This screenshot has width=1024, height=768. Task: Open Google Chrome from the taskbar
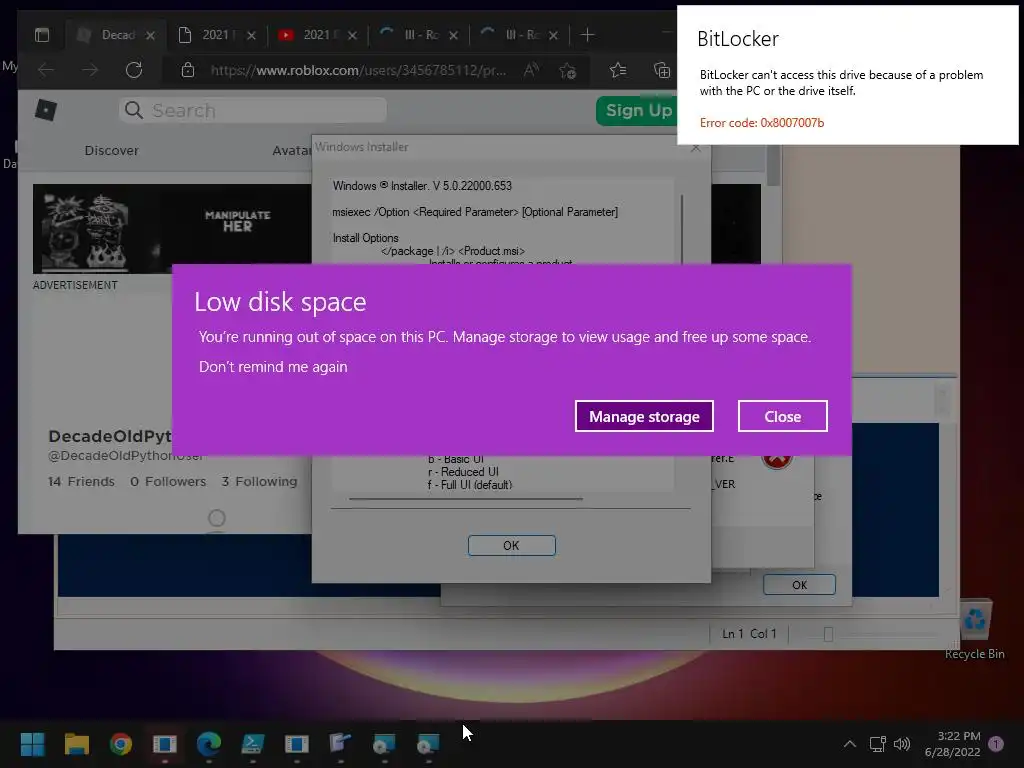point(121,744)
